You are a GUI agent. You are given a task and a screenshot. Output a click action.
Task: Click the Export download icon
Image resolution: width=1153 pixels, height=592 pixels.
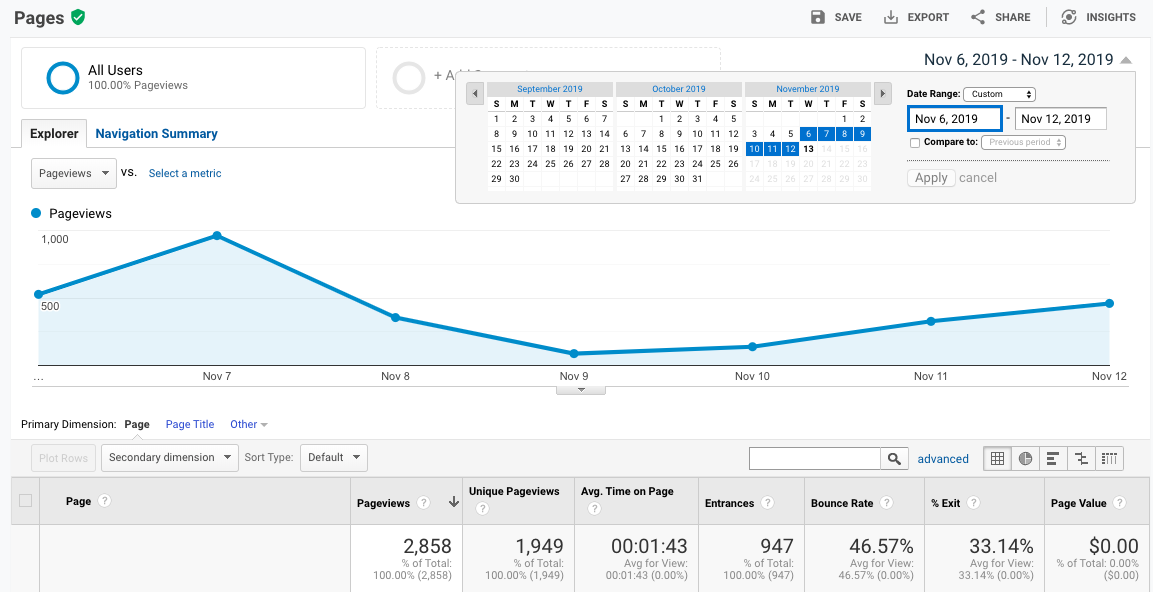pyautogui.click(x=891, y=17)
